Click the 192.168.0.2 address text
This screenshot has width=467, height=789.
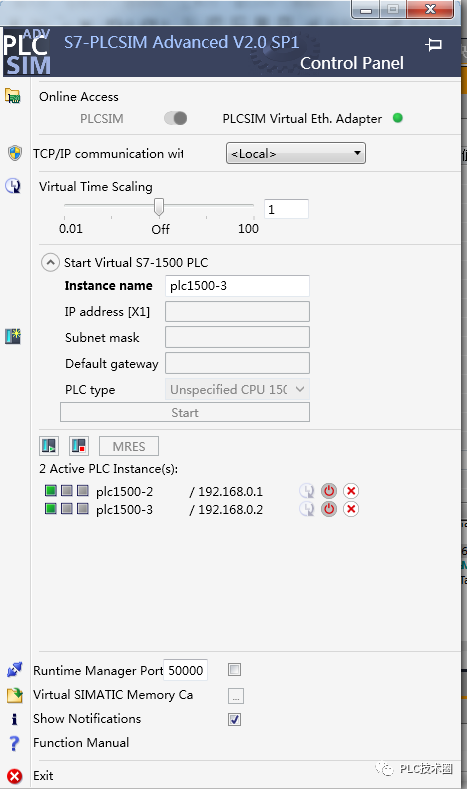tap(230, 509)
